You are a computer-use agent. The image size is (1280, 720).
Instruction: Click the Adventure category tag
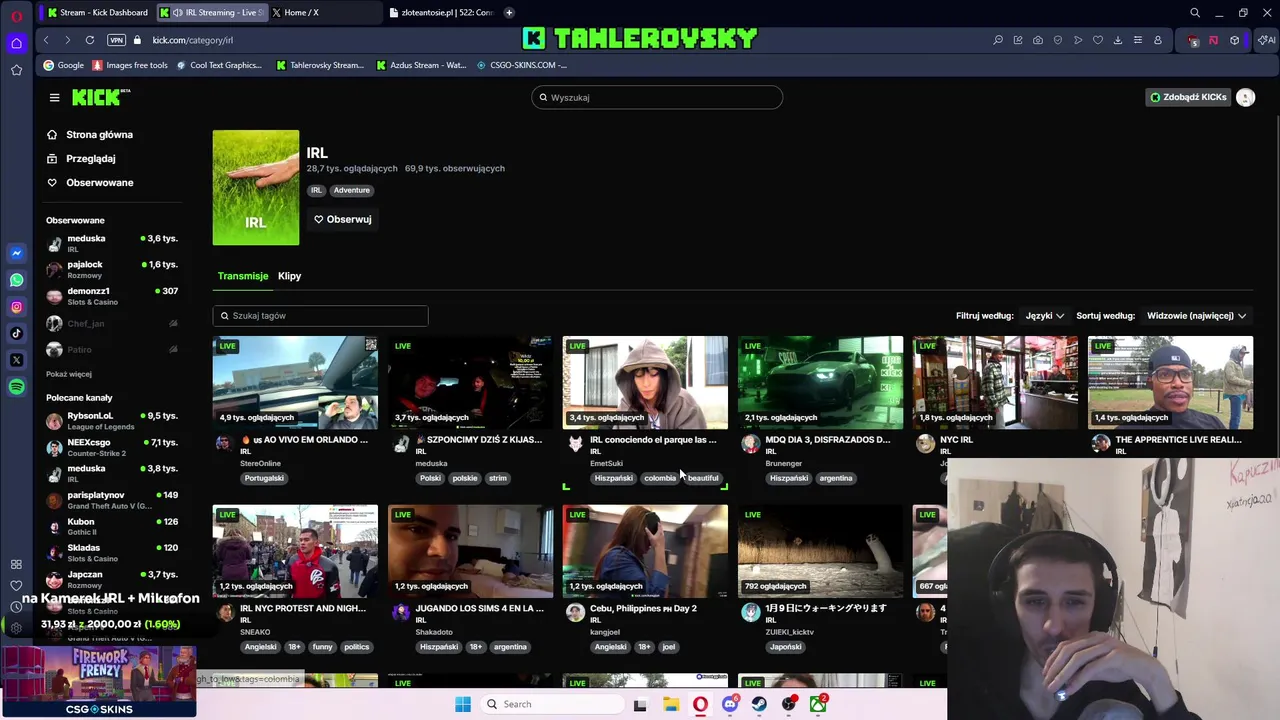click(x=351, y=190)
